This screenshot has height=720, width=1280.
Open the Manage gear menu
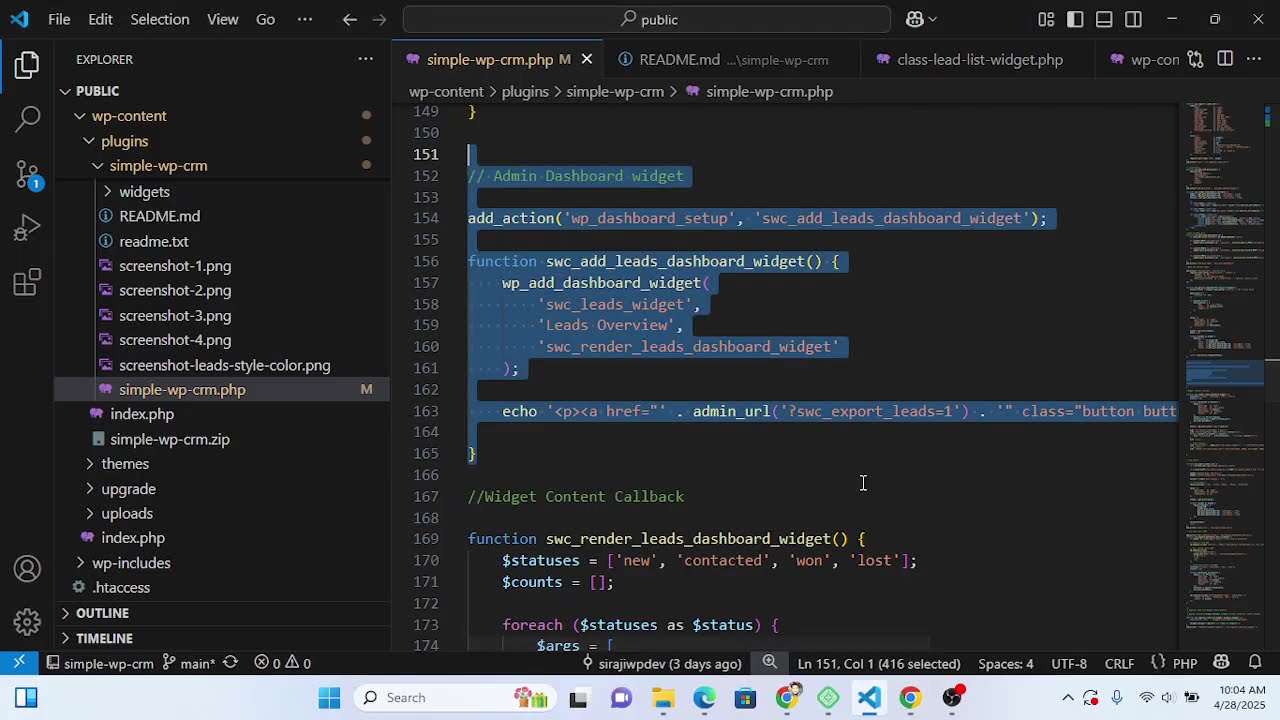[x=27, y=623]
